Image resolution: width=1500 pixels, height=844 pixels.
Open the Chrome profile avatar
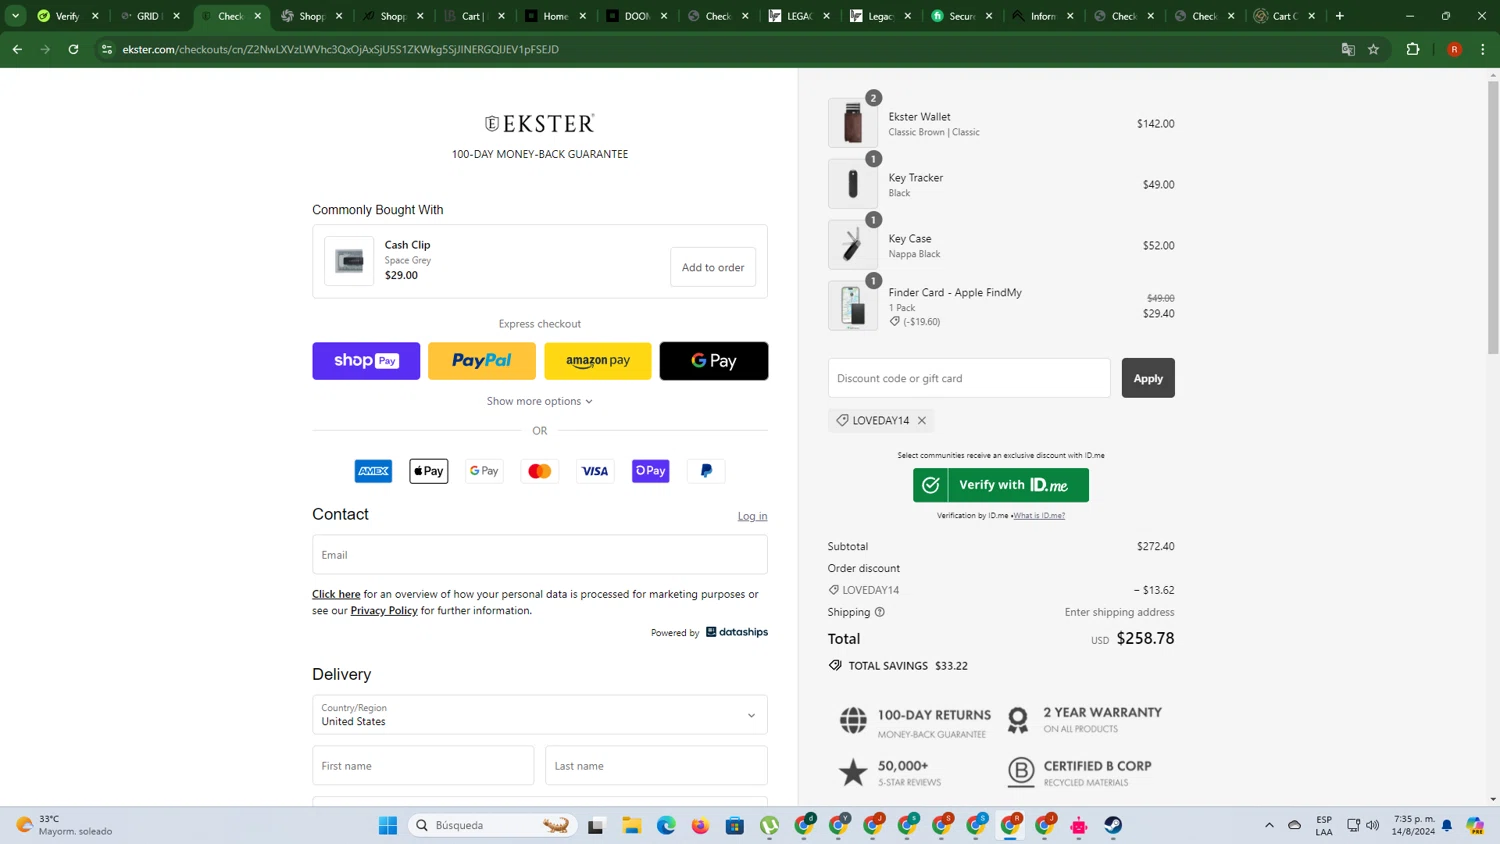[1455, 49]
